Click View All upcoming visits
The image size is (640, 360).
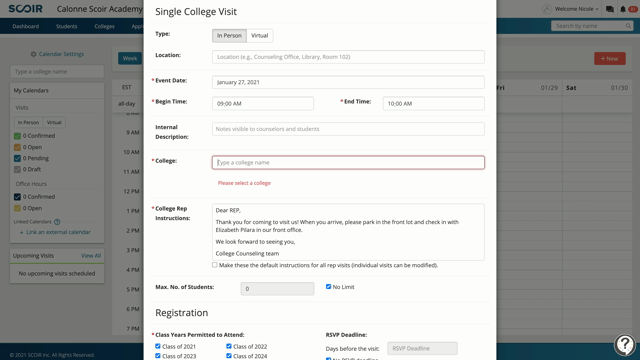[x=91, y=256]
